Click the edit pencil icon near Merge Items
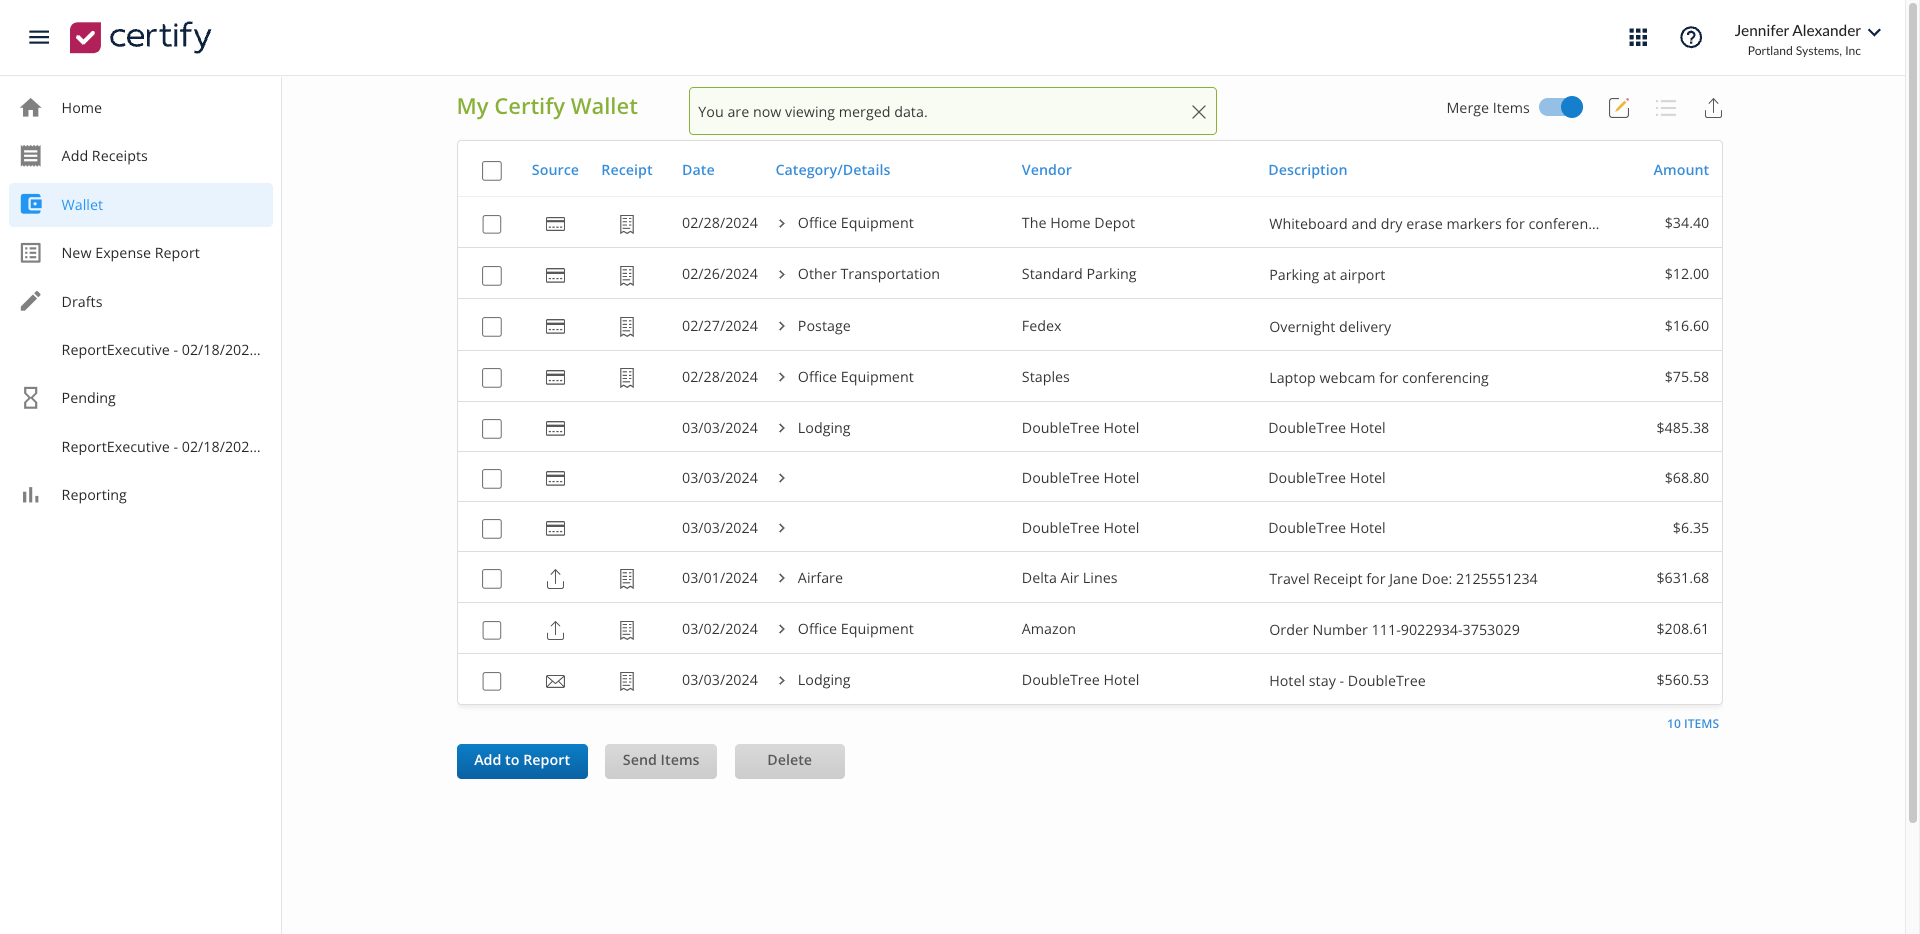This screenshot has height=934, width=1920. tap(1619, 108)
